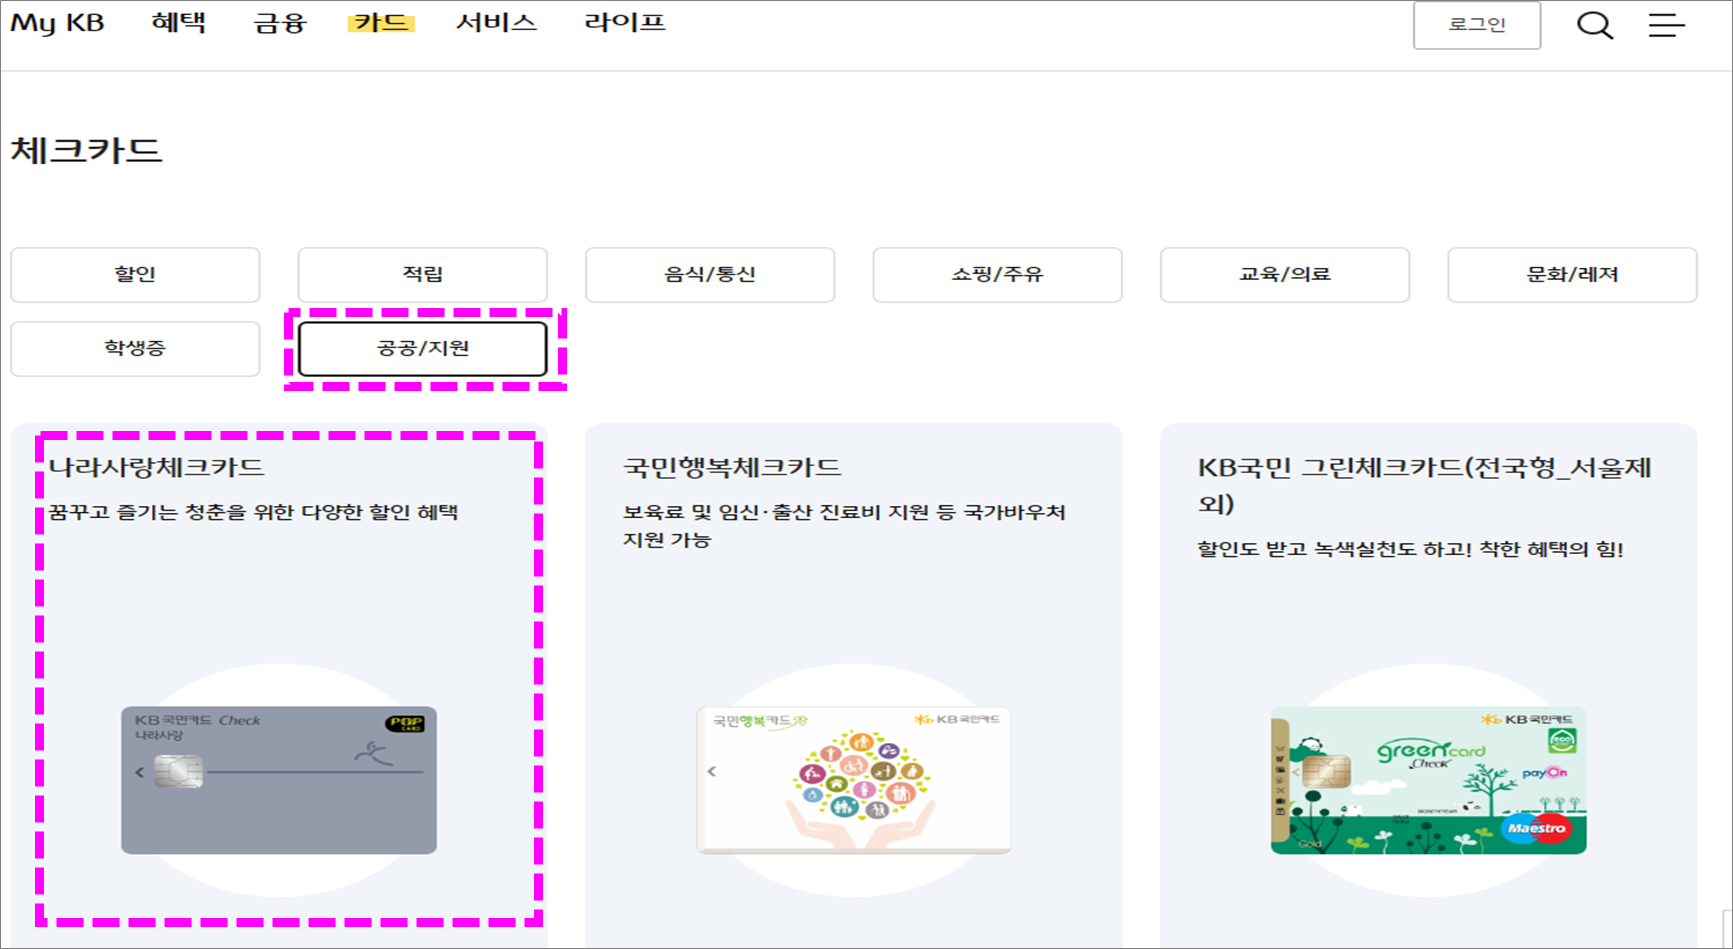Image resolution: width=1733 pixels, height=949 pixels.
Task: Select the 교육/의료 card filter
Action: 1284,275
